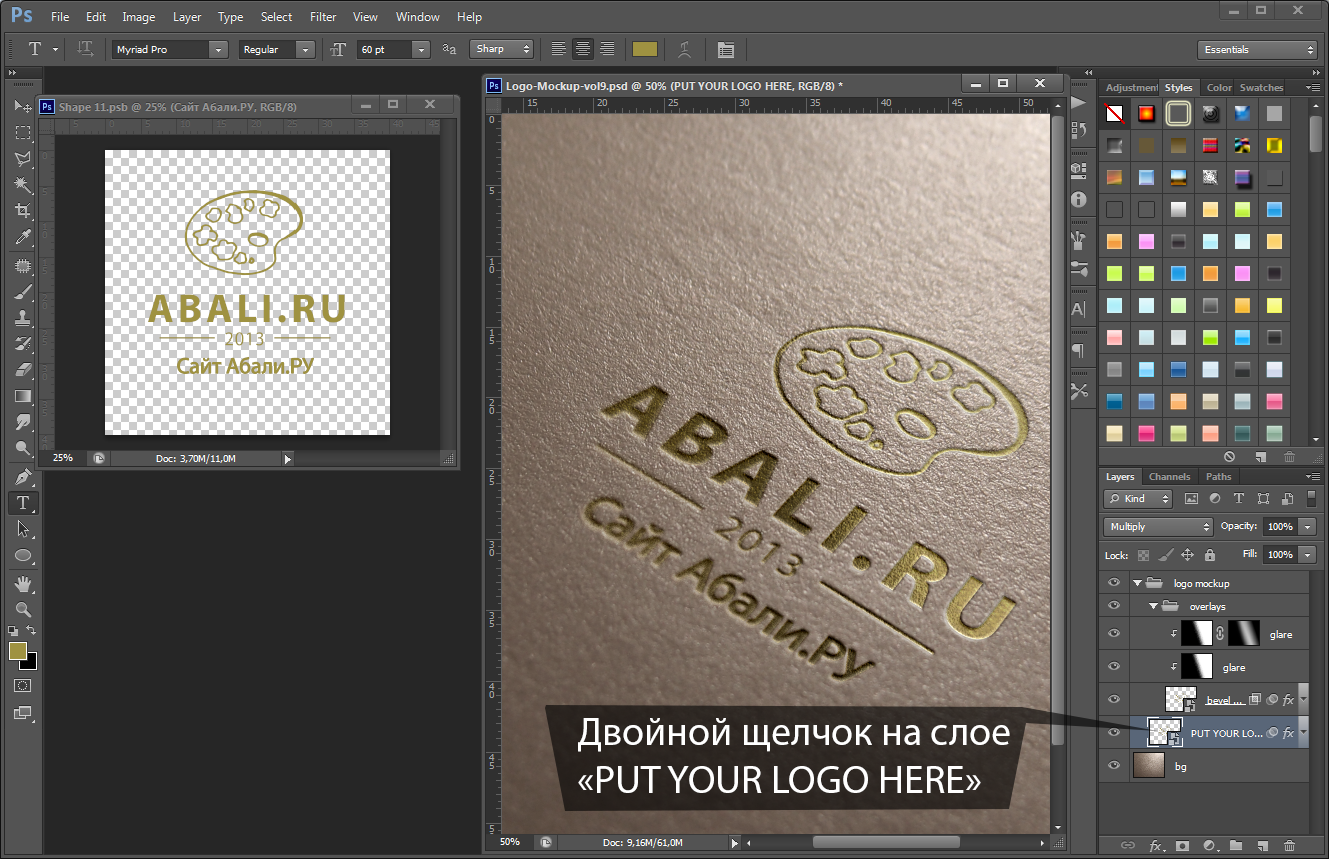The image size is (1329, 859).
Task: Select the Gradient tool
Action: click(22, 396)
